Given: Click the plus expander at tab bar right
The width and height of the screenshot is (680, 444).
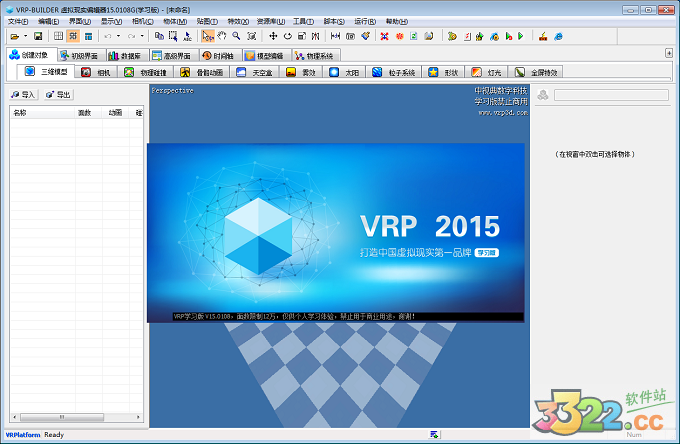Looking at the screenshot, I should point(669,53).
